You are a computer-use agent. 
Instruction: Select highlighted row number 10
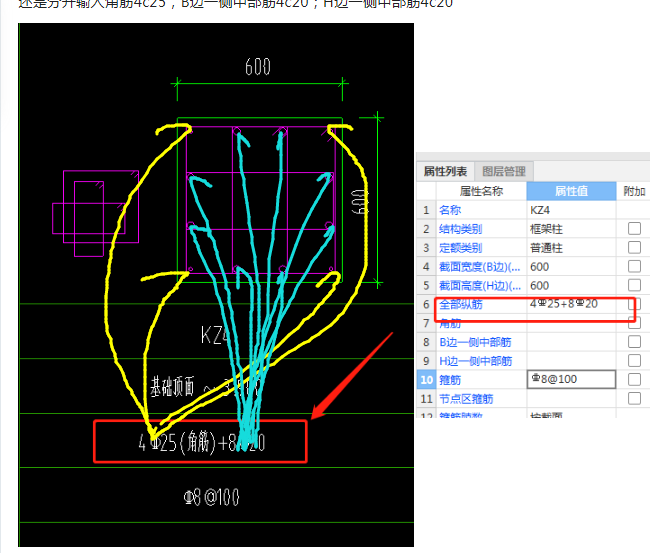(x=426, y=380)
